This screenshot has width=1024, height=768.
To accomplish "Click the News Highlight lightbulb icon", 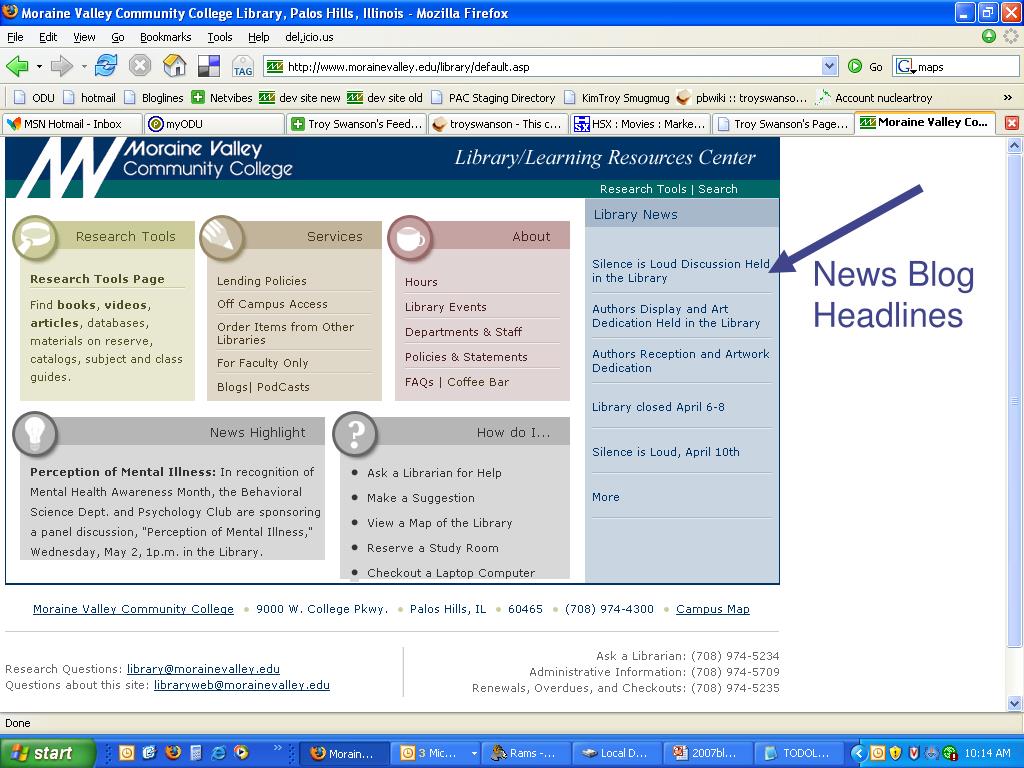I will 35,434.
